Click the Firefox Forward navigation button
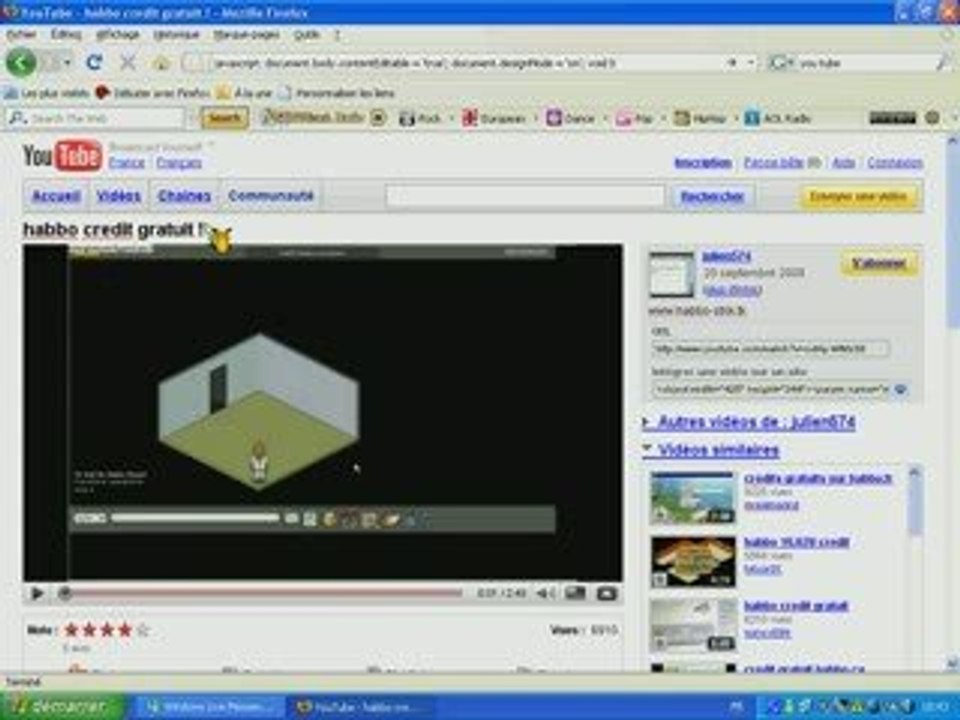Viewport: 960px width, 720px height. click(x=50, y=62)
